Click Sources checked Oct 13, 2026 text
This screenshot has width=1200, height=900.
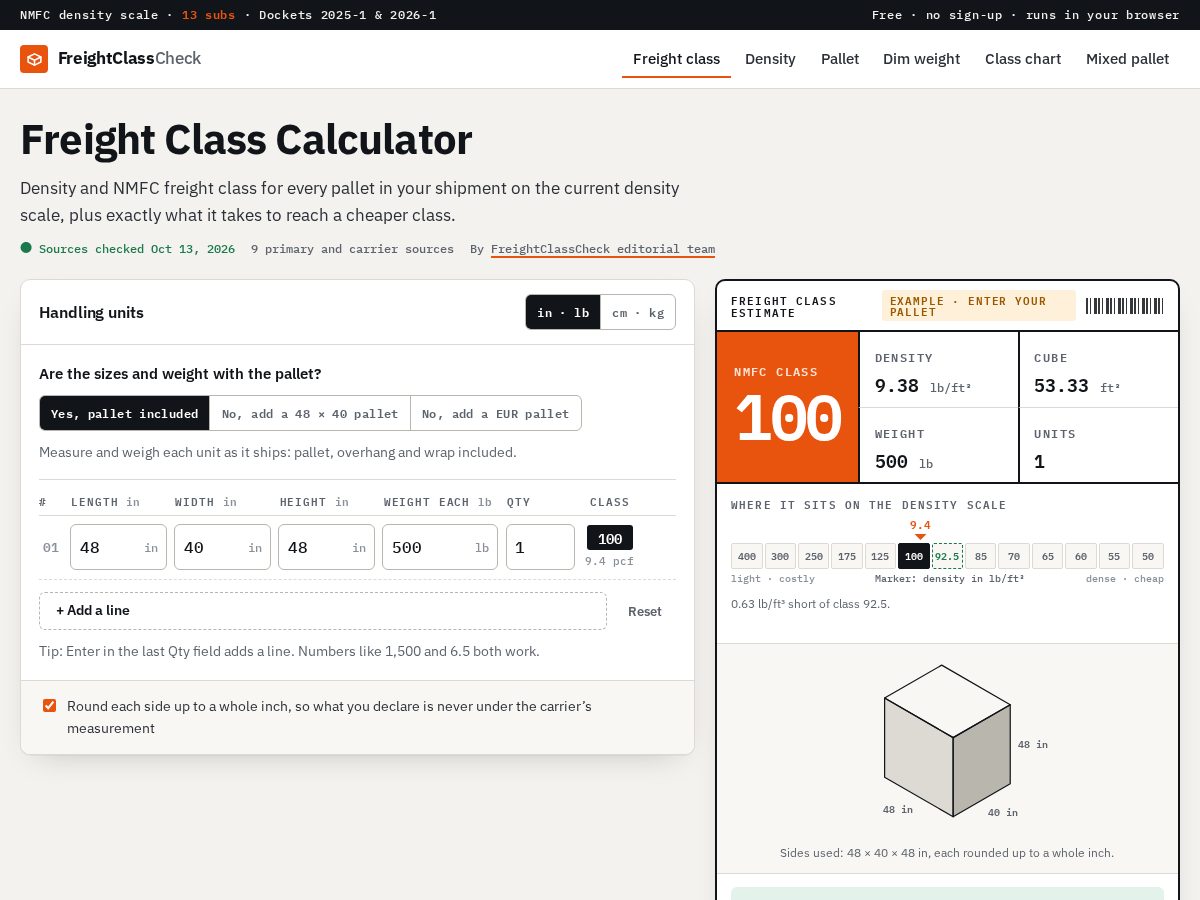pos(137,249)
